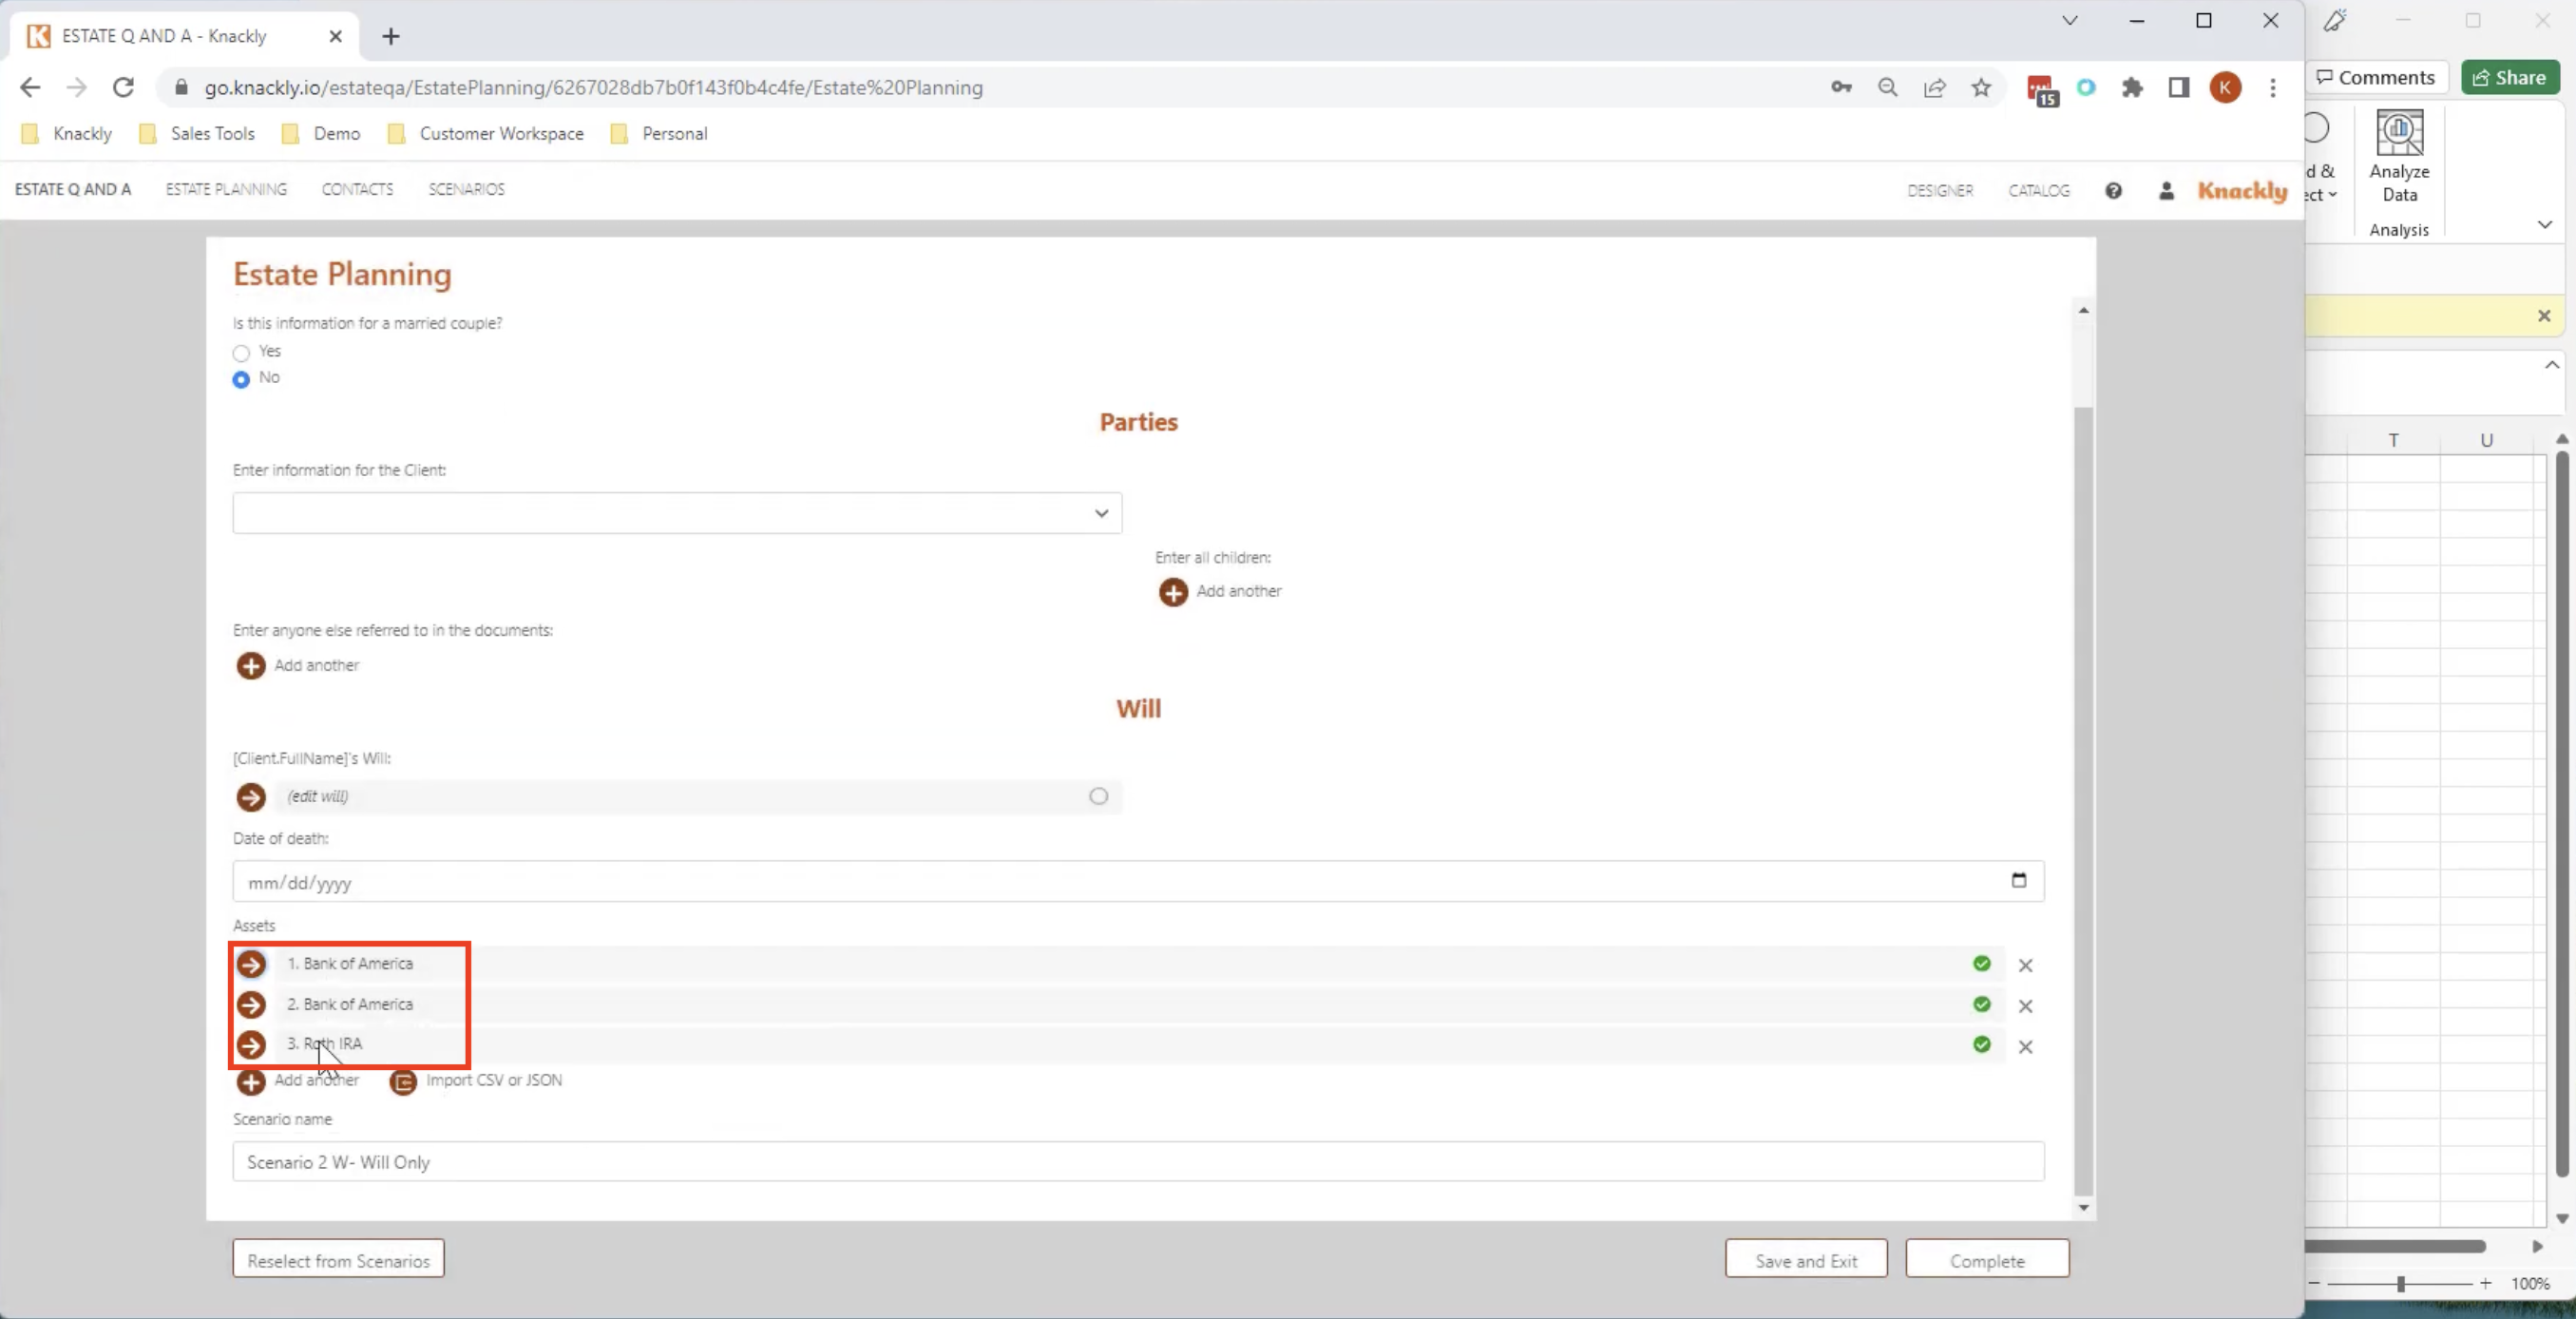The width and height of the screenshot is (2576, 1319).
Task: Open the Client information dropdown
Action: tap(1100, 513)
